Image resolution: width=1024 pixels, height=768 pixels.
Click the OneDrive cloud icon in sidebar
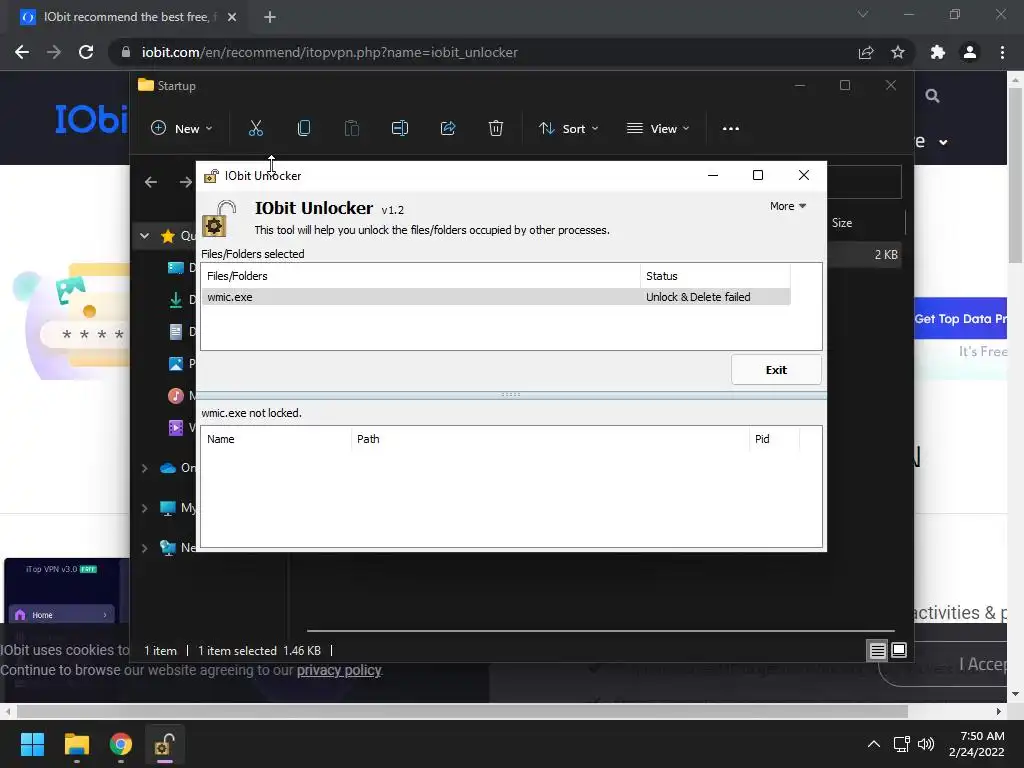point(168,468)
